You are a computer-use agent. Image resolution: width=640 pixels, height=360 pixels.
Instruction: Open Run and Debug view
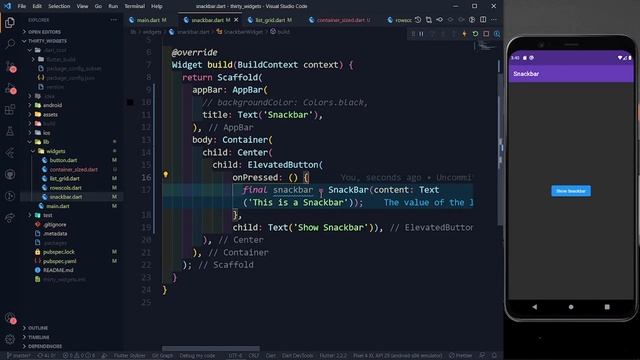pyautogui.click(x=10, y=88)
